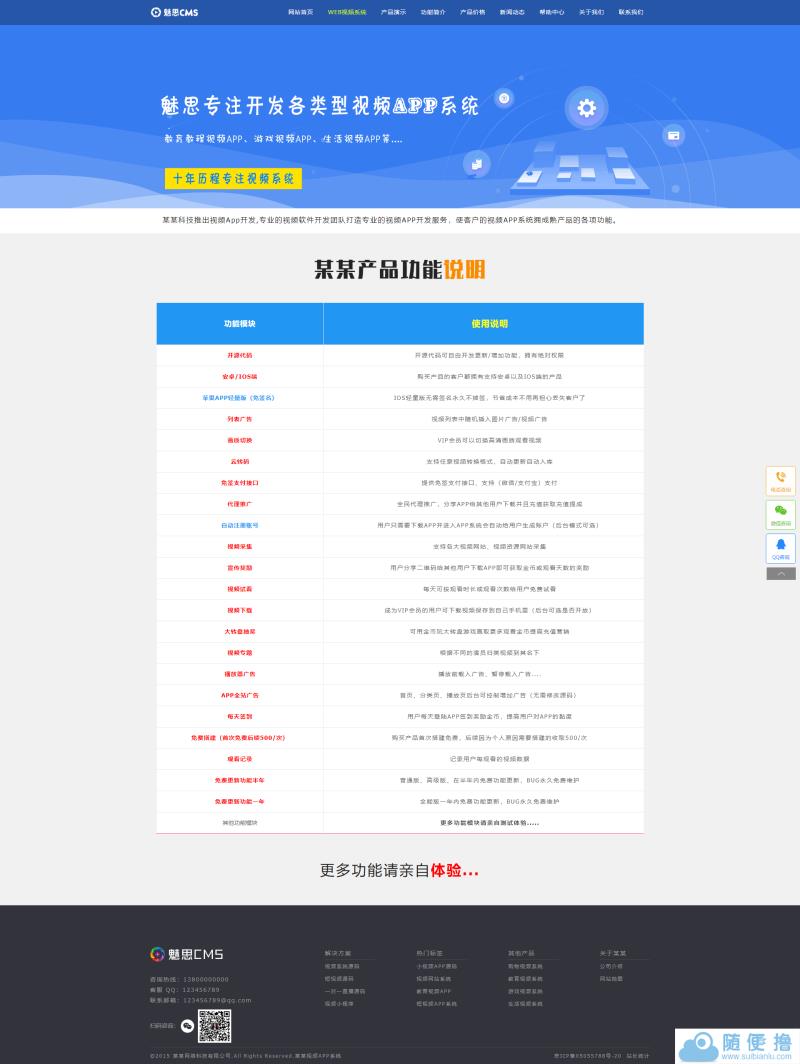800x1064 pixels.
Task: Click 联系我们 in navigation bar
Action: click(631, 12)
